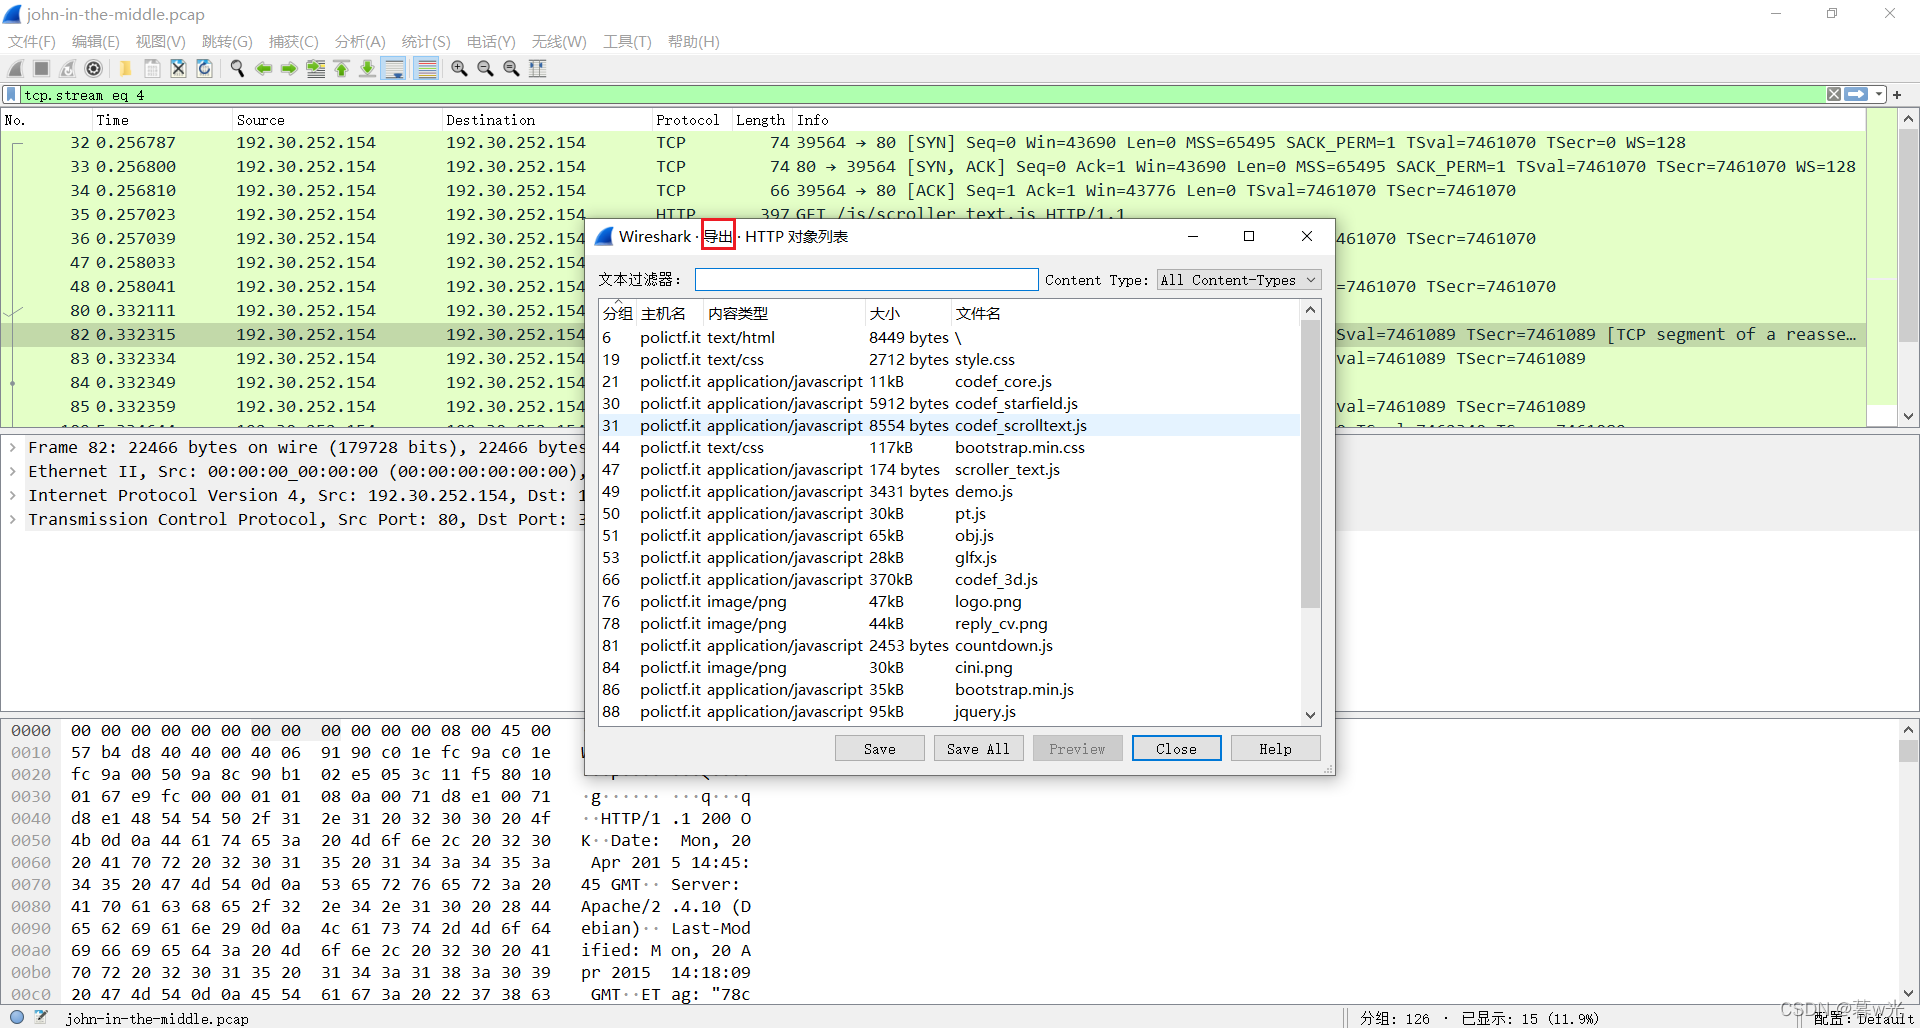The image size is (1920, 1028).
Task: Click the Go to specified packet icon
Action: (x=315, y=68)
